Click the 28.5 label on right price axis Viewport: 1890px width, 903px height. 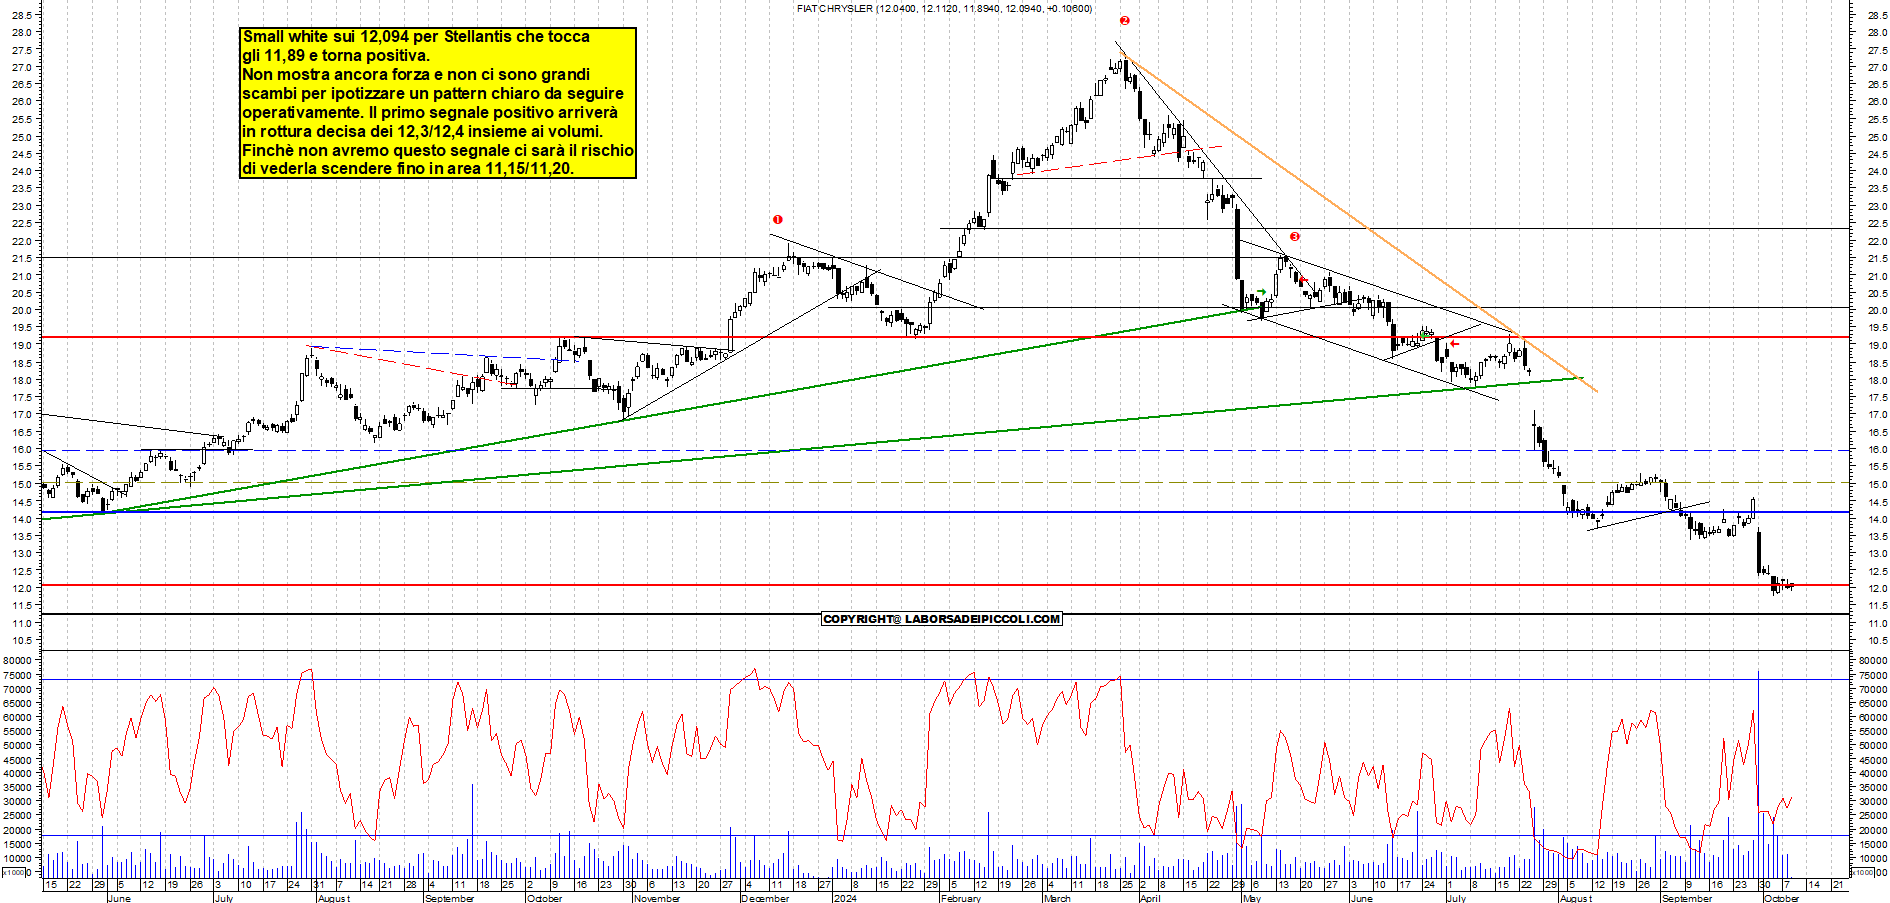tap(1876, 15)
